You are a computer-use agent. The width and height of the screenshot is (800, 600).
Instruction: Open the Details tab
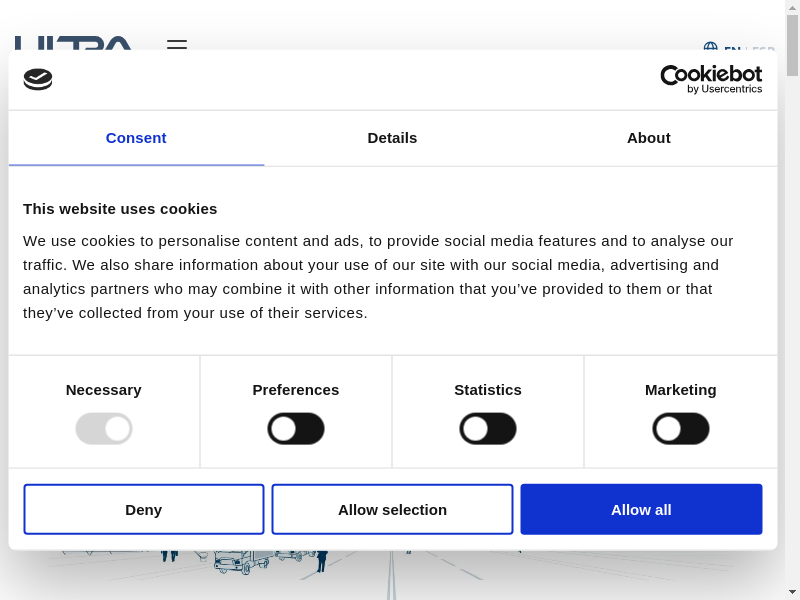392,138
